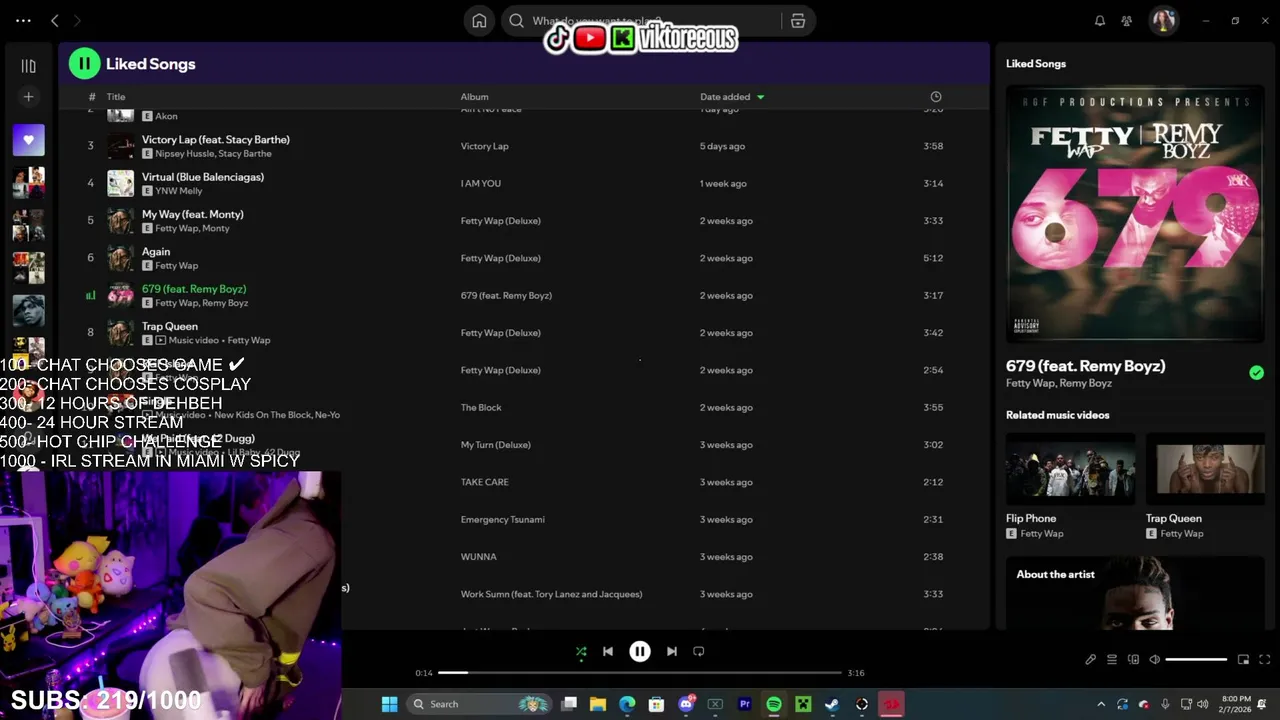Screen dimensions: 1280x720
Task: Create a playlist with the plus icon
Action: pyautogui.click(x=28, y=97)
